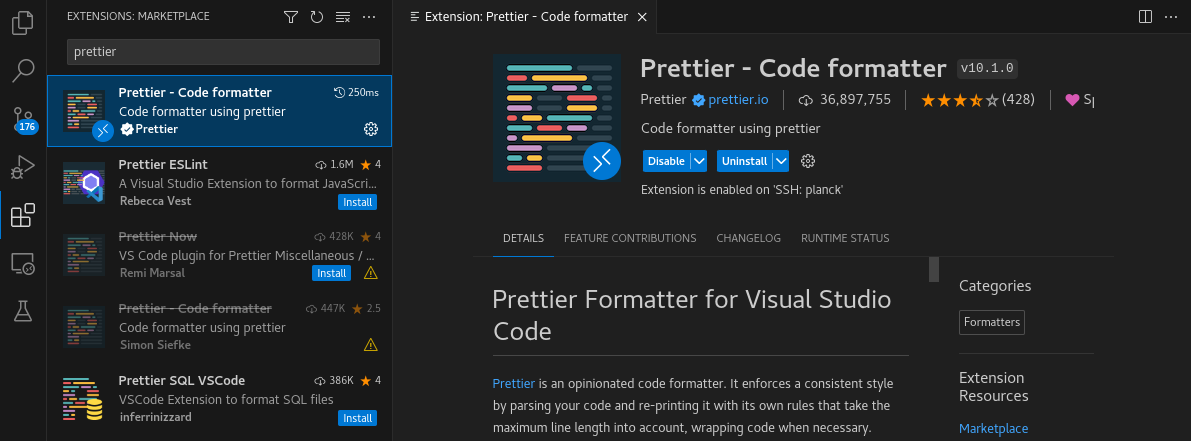The image size is (1191, 441).
Task: Install Prettier Now extension
Action: coord(331,272)
